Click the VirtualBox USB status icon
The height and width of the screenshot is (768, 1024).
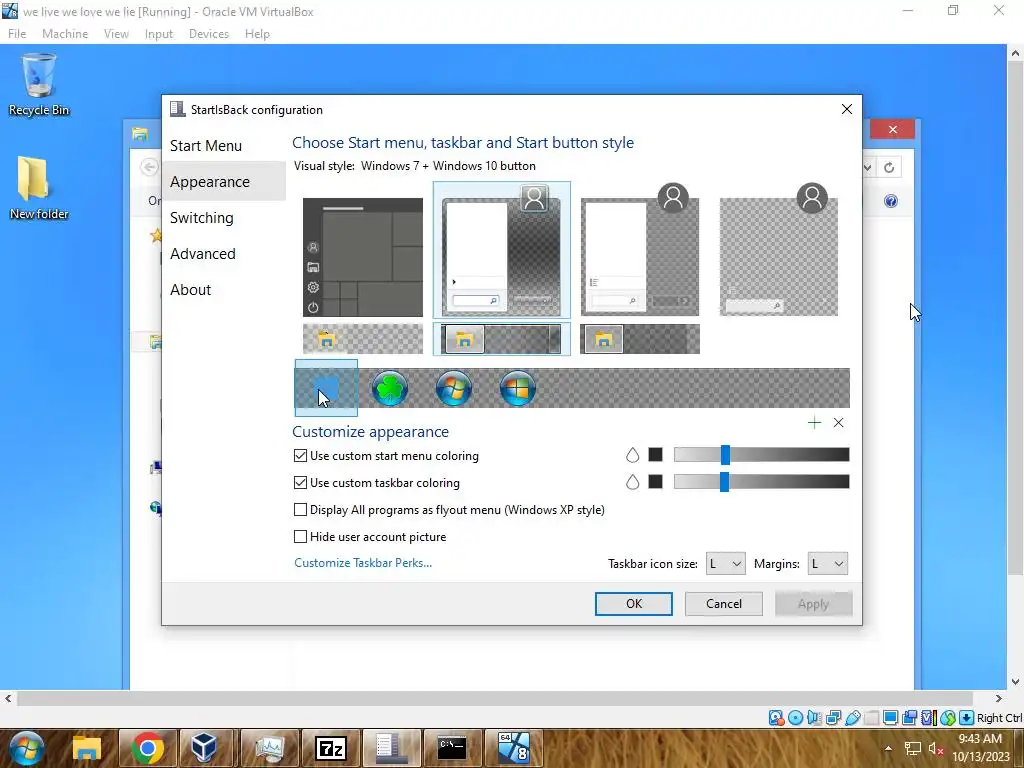pyautogui.click(x=852, y=718)
